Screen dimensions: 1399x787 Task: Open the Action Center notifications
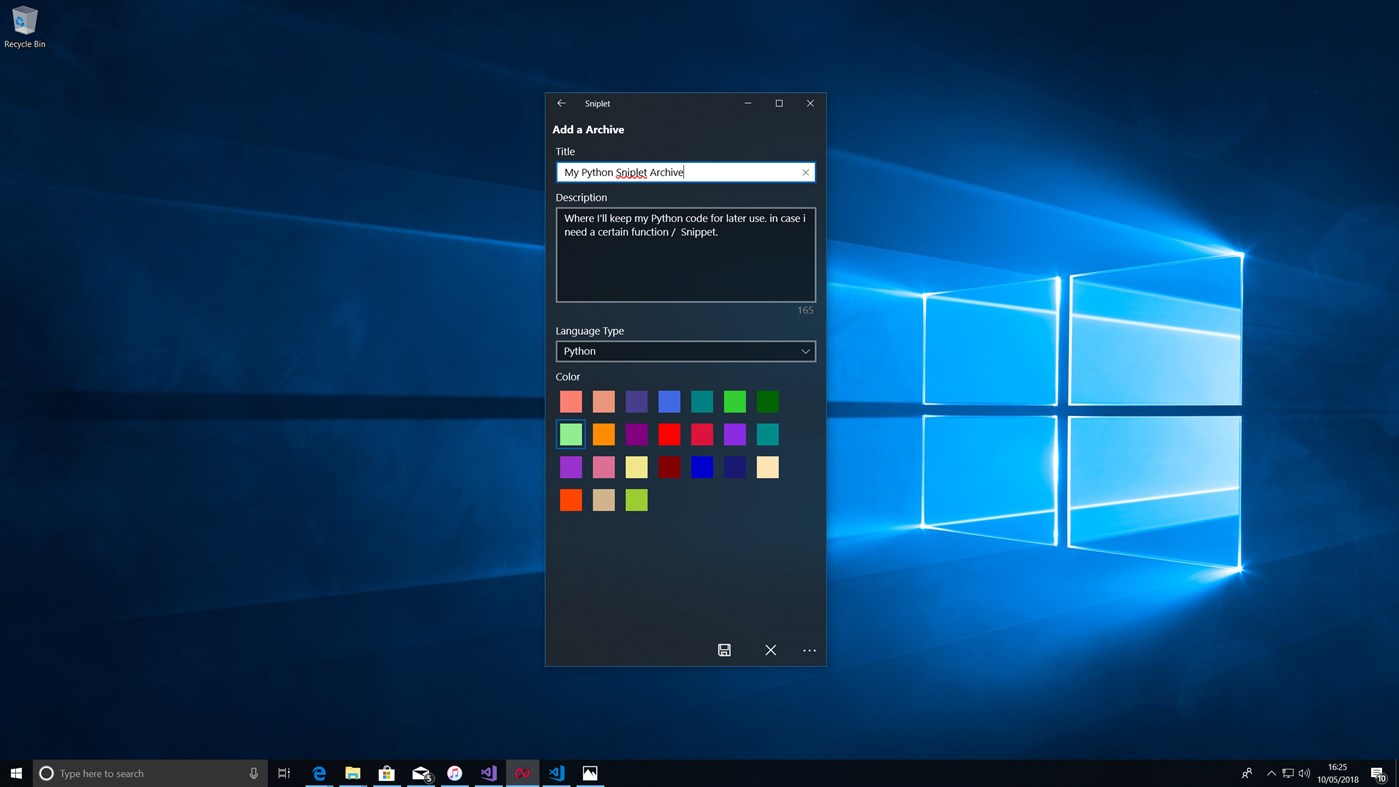point(1377,773)
